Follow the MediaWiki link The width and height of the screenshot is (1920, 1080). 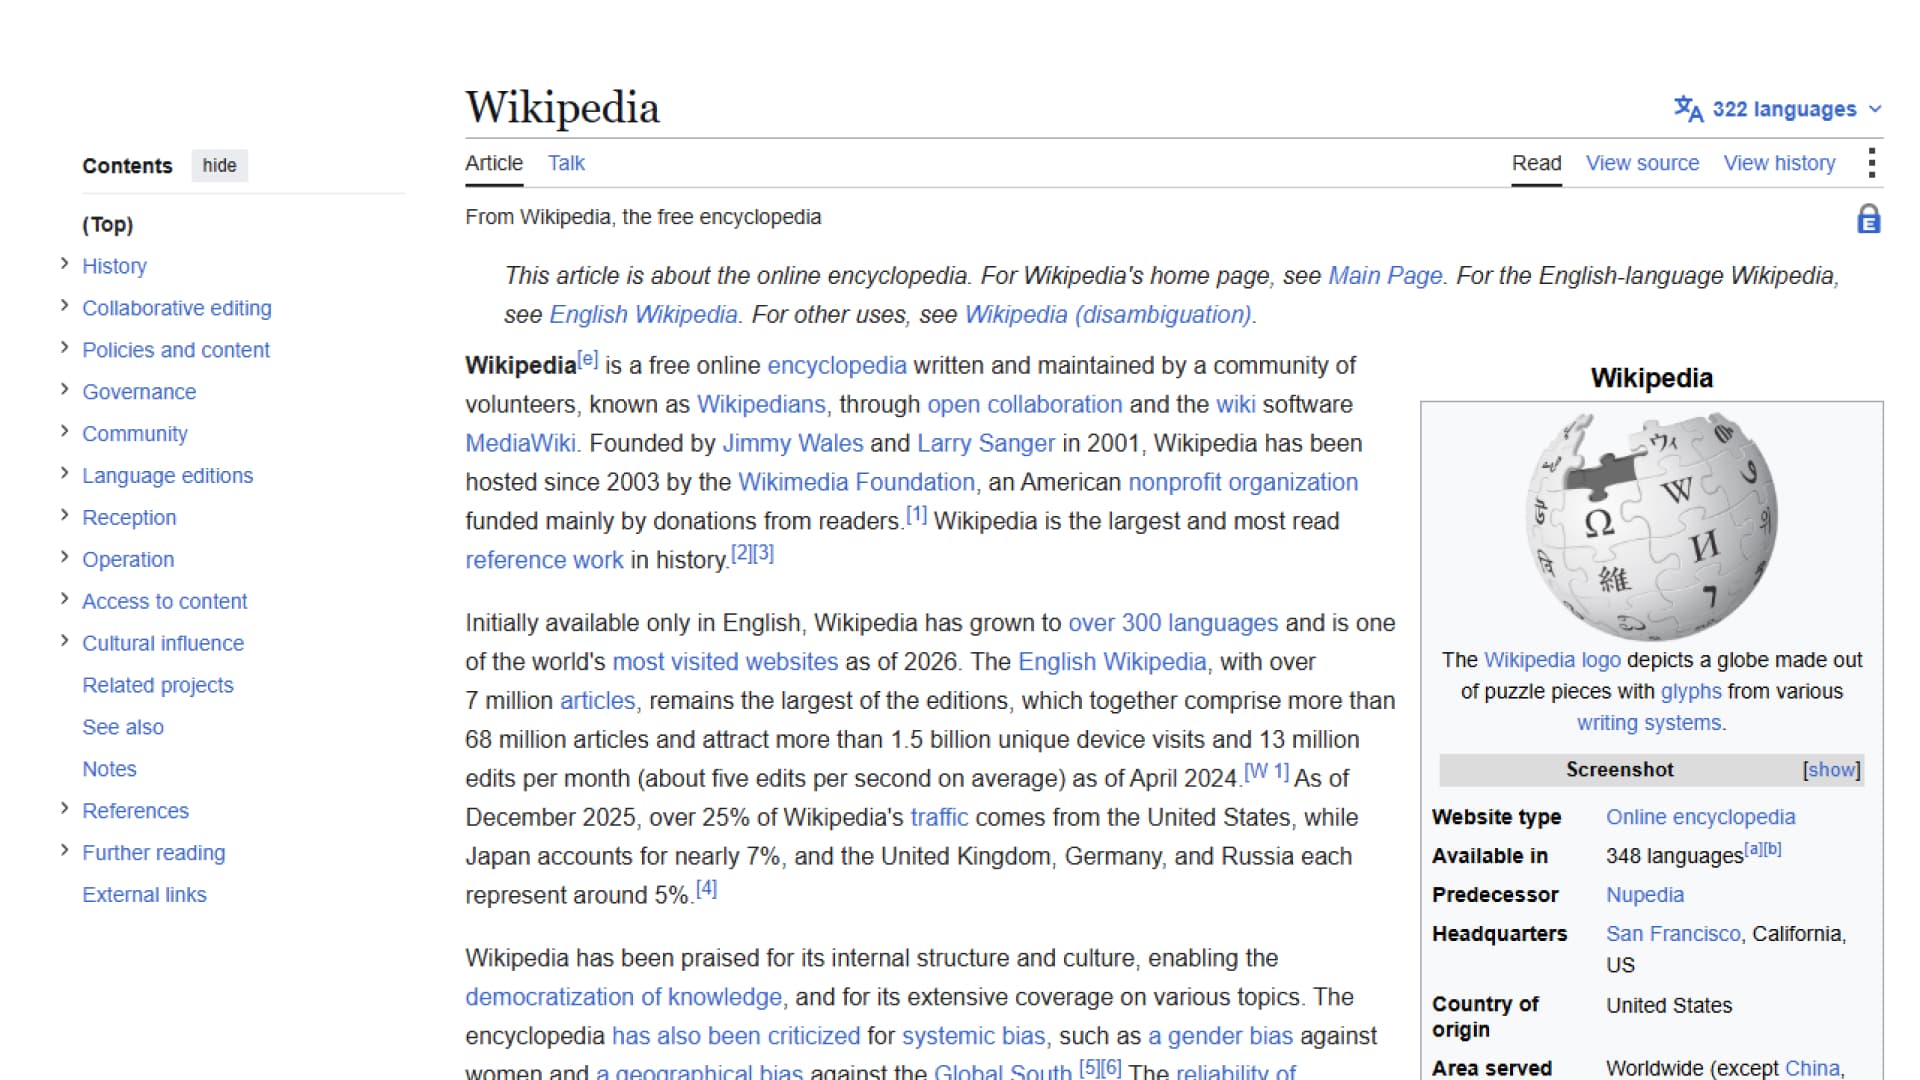[520, 444]
